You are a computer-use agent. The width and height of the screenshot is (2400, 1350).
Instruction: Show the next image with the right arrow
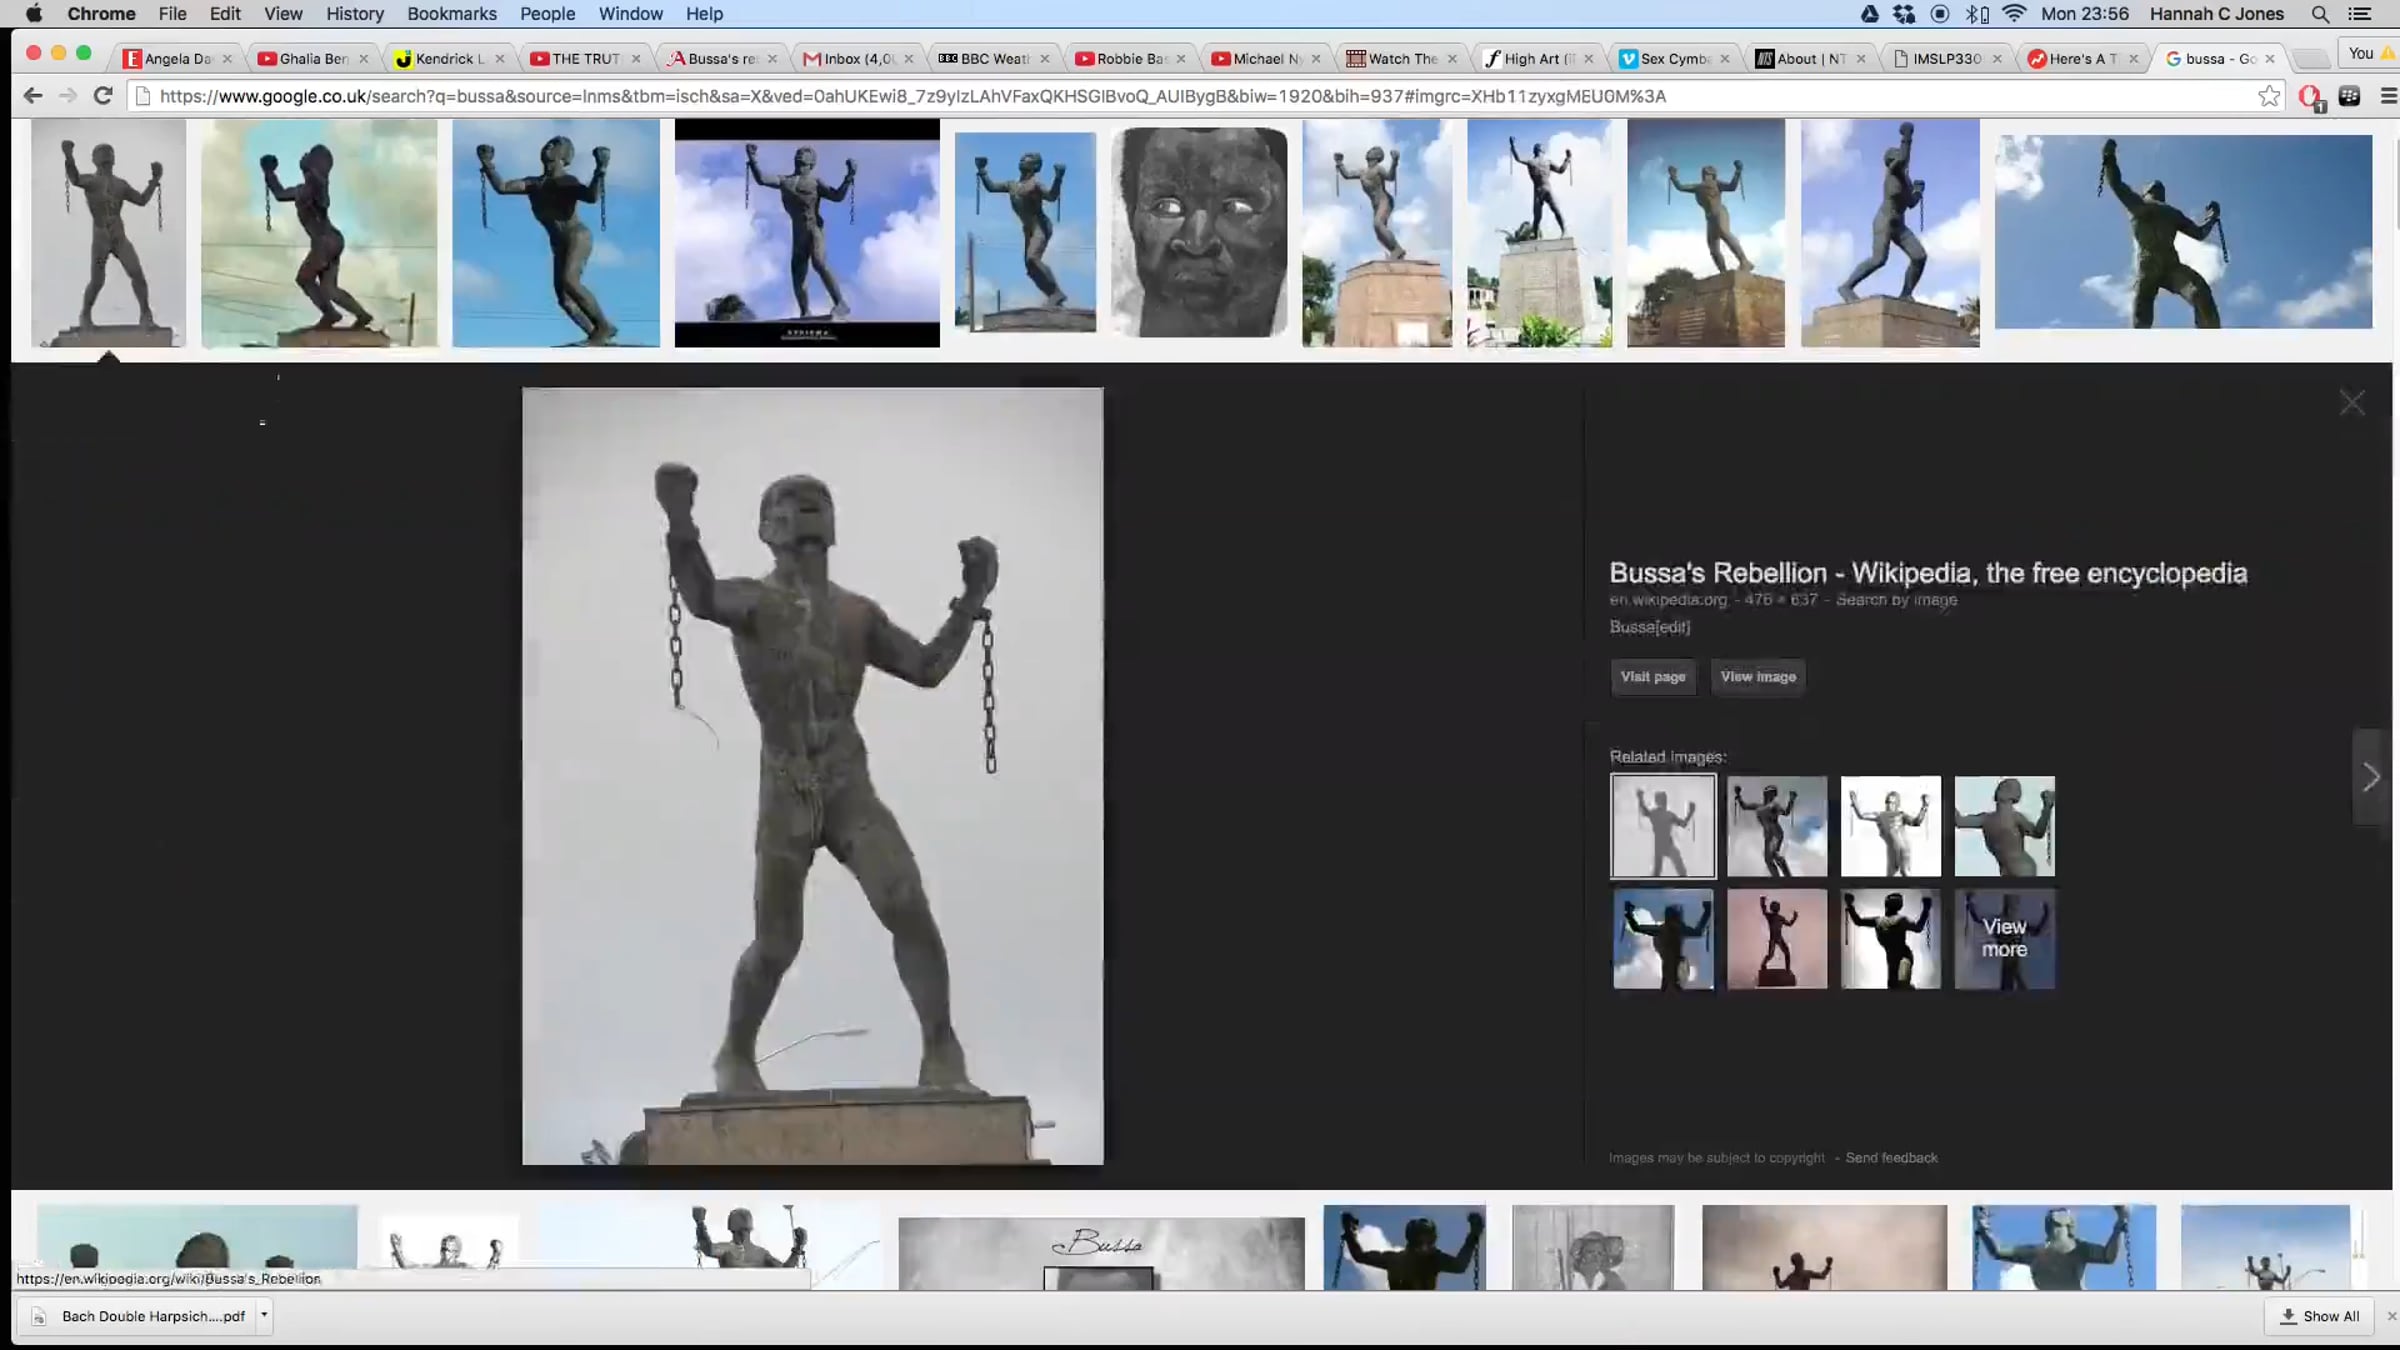click(x=2371, y=777)
